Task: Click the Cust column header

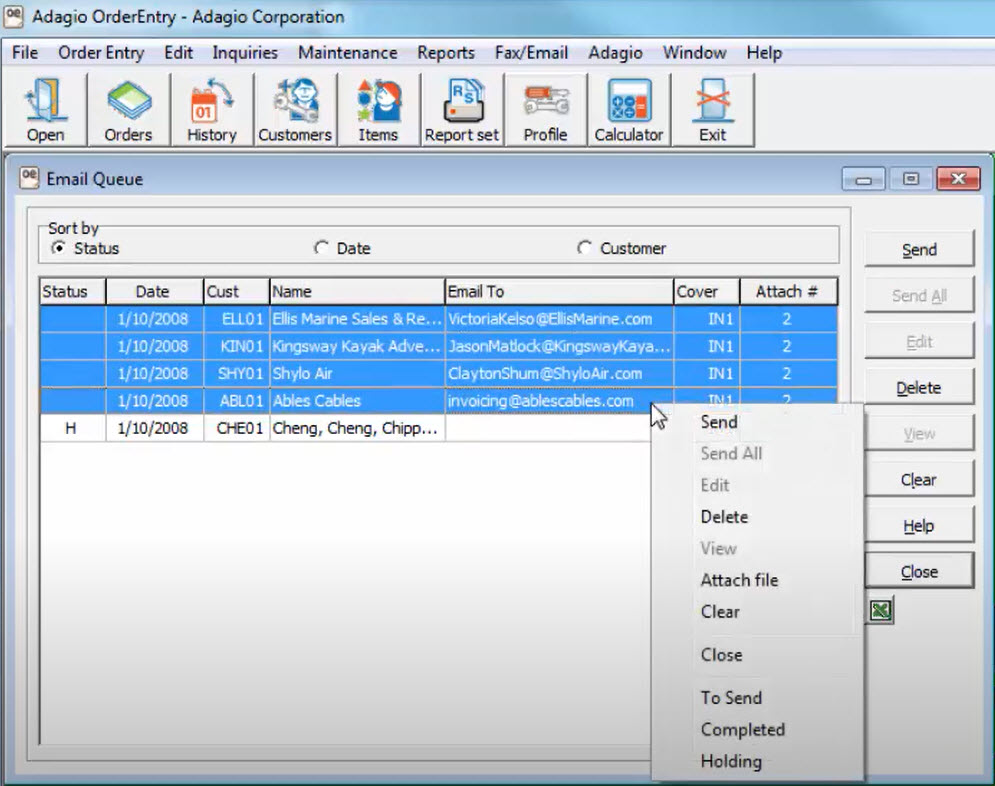Action: (237, 291)
